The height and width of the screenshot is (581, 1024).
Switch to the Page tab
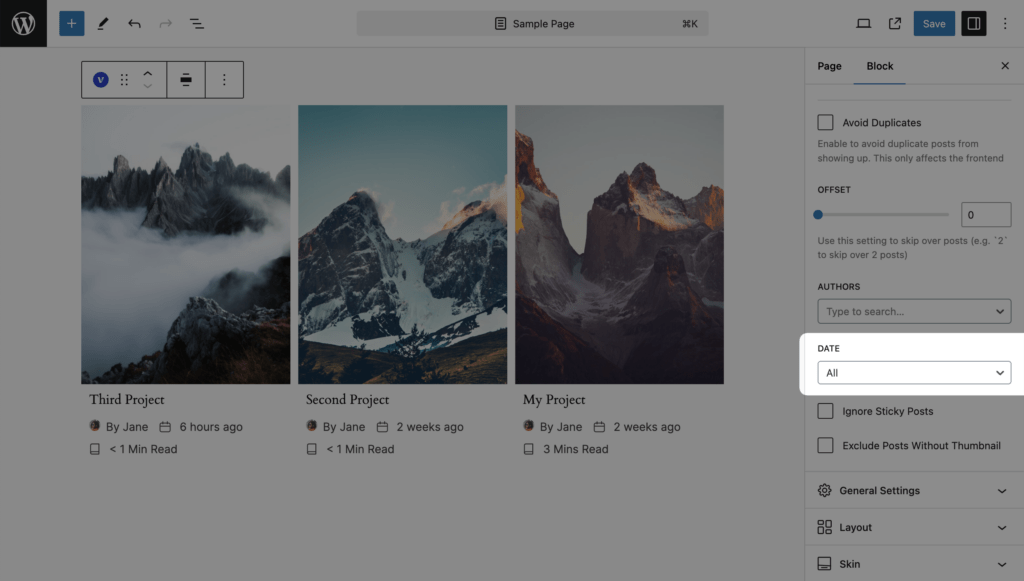(x=829, y=66)
